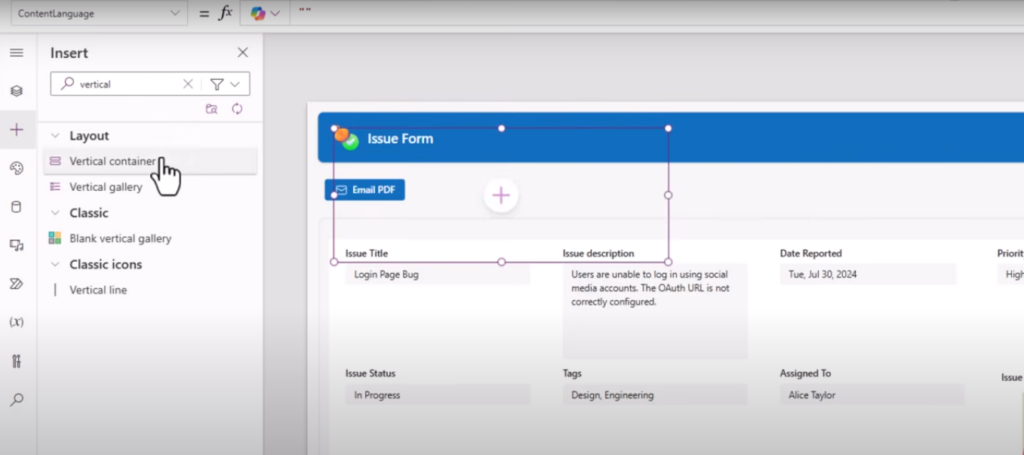
Task: Click the get more components folder icon
Action: click(x=211, y=109)
